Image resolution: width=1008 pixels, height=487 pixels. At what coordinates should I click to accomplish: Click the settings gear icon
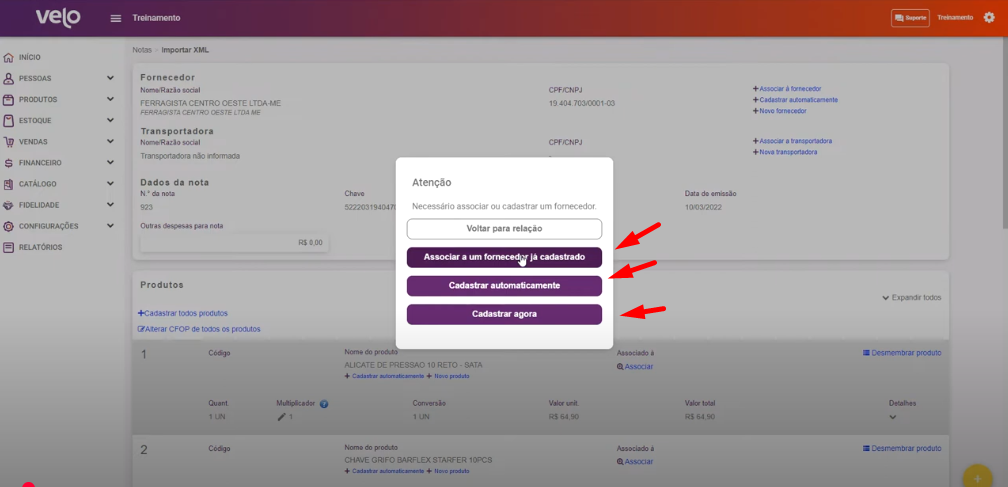coord(989,18)
